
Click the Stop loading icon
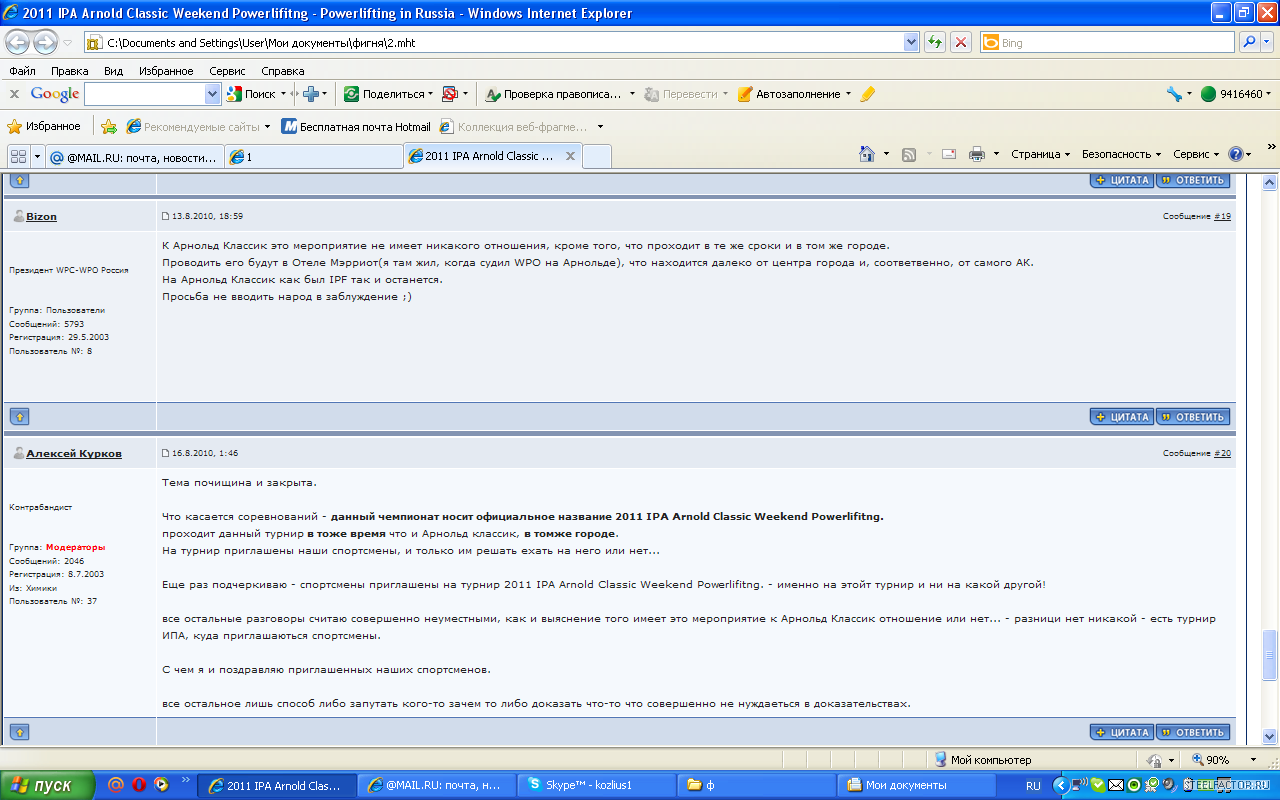960,42
